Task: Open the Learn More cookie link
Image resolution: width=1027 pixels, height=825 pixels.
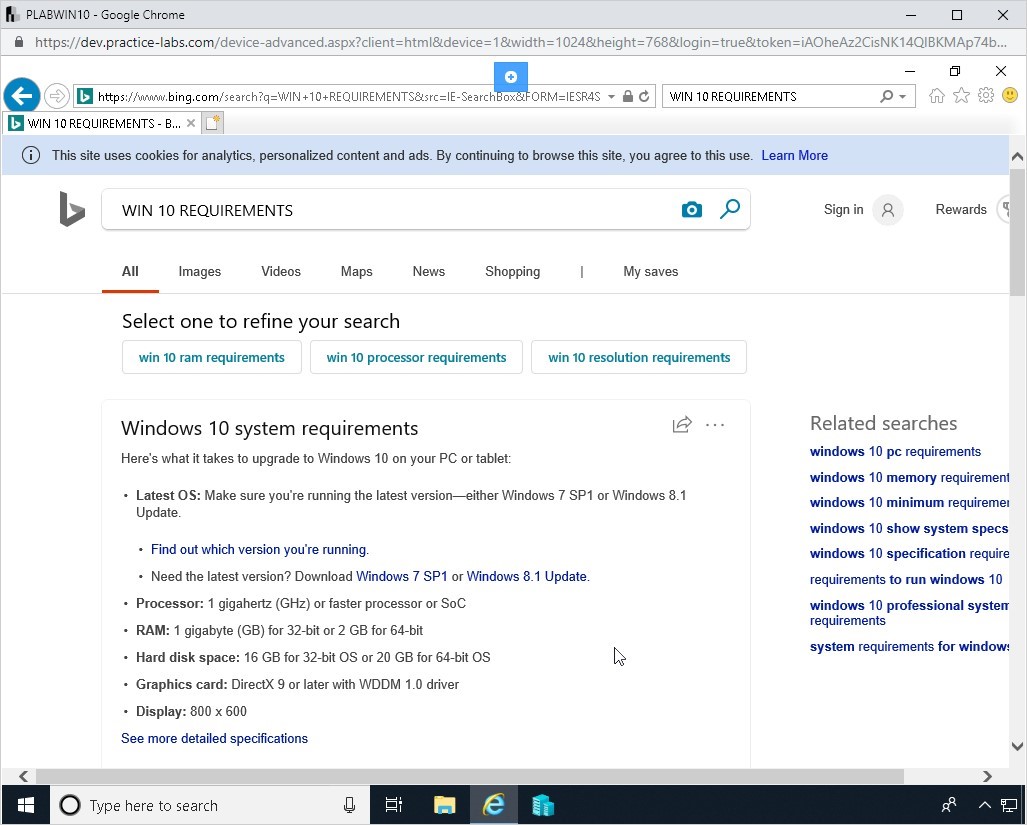Action: [794, 155]
